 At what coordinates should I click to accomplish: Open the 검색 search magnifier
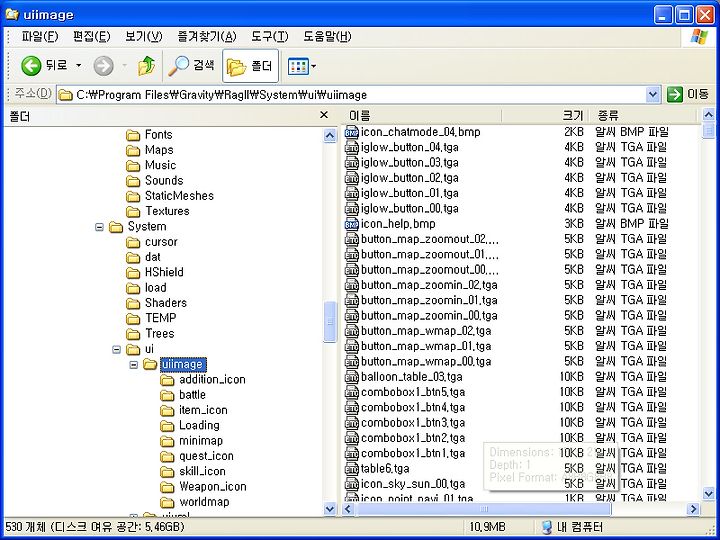178,66
